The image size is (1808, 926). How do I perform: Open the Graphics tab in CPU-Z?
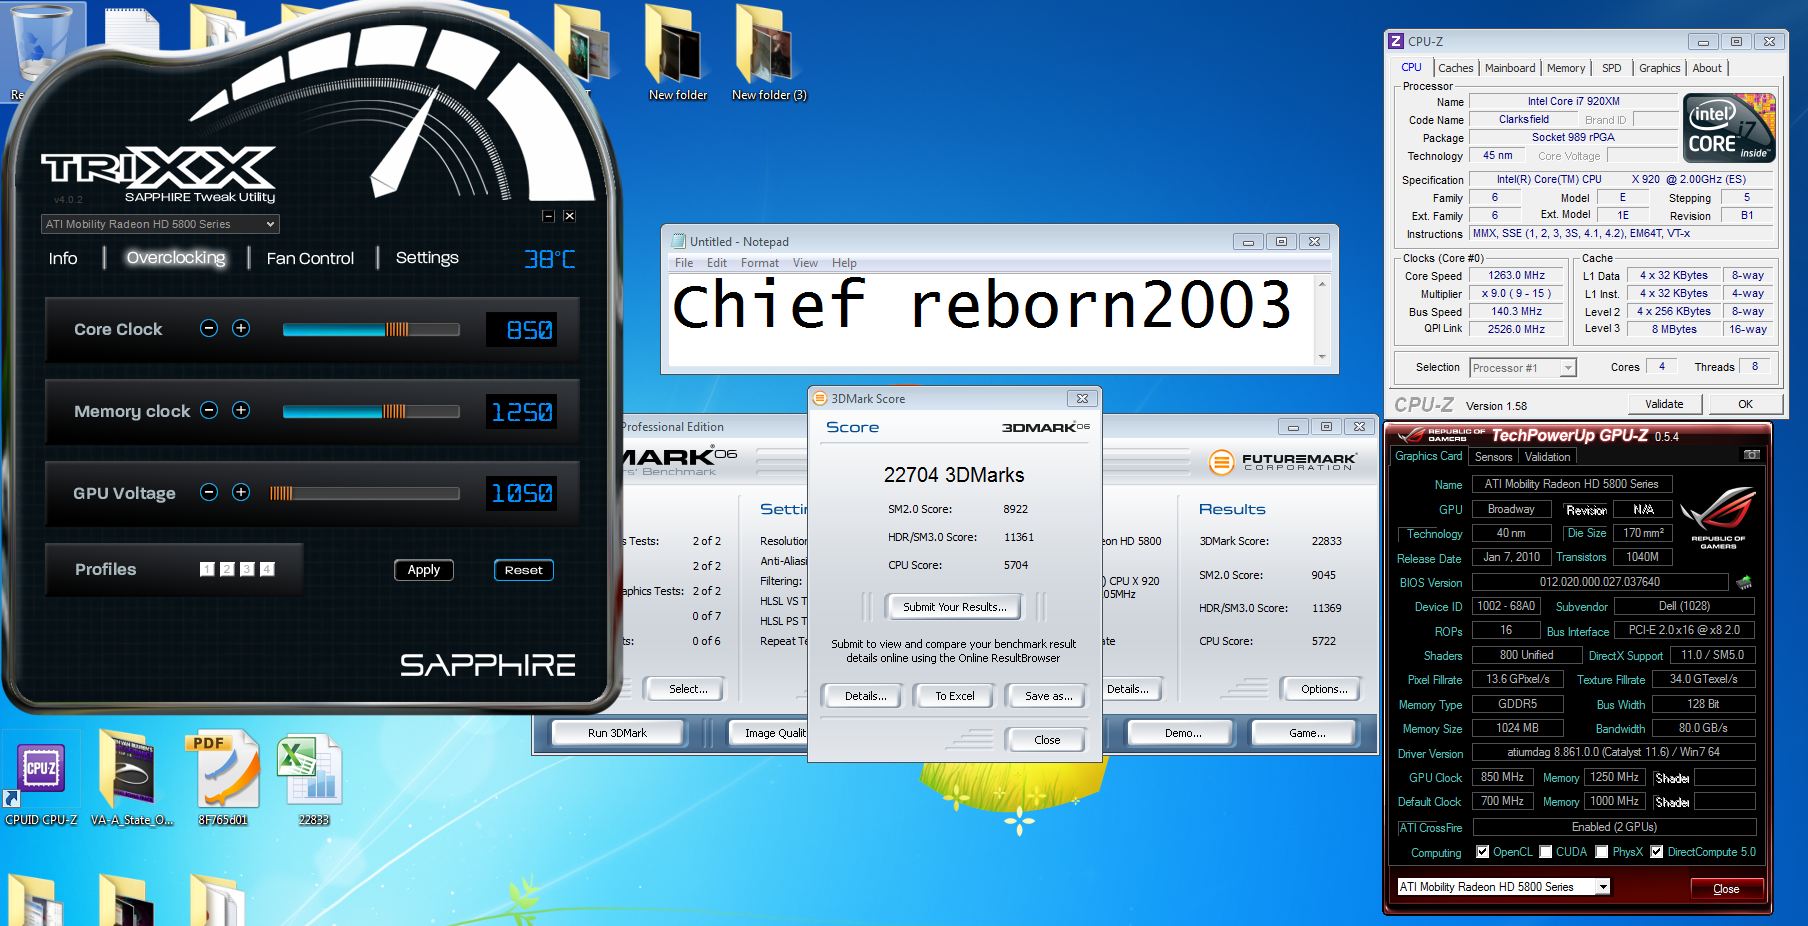pos(1659,68)
